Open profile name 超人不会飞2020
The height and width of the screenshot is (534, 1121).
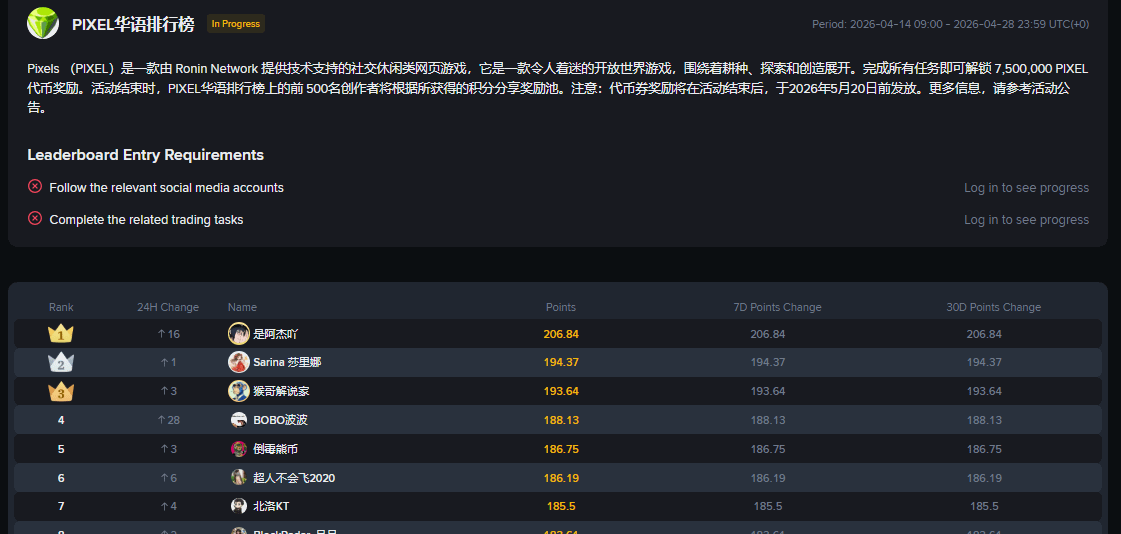(294, 478)
